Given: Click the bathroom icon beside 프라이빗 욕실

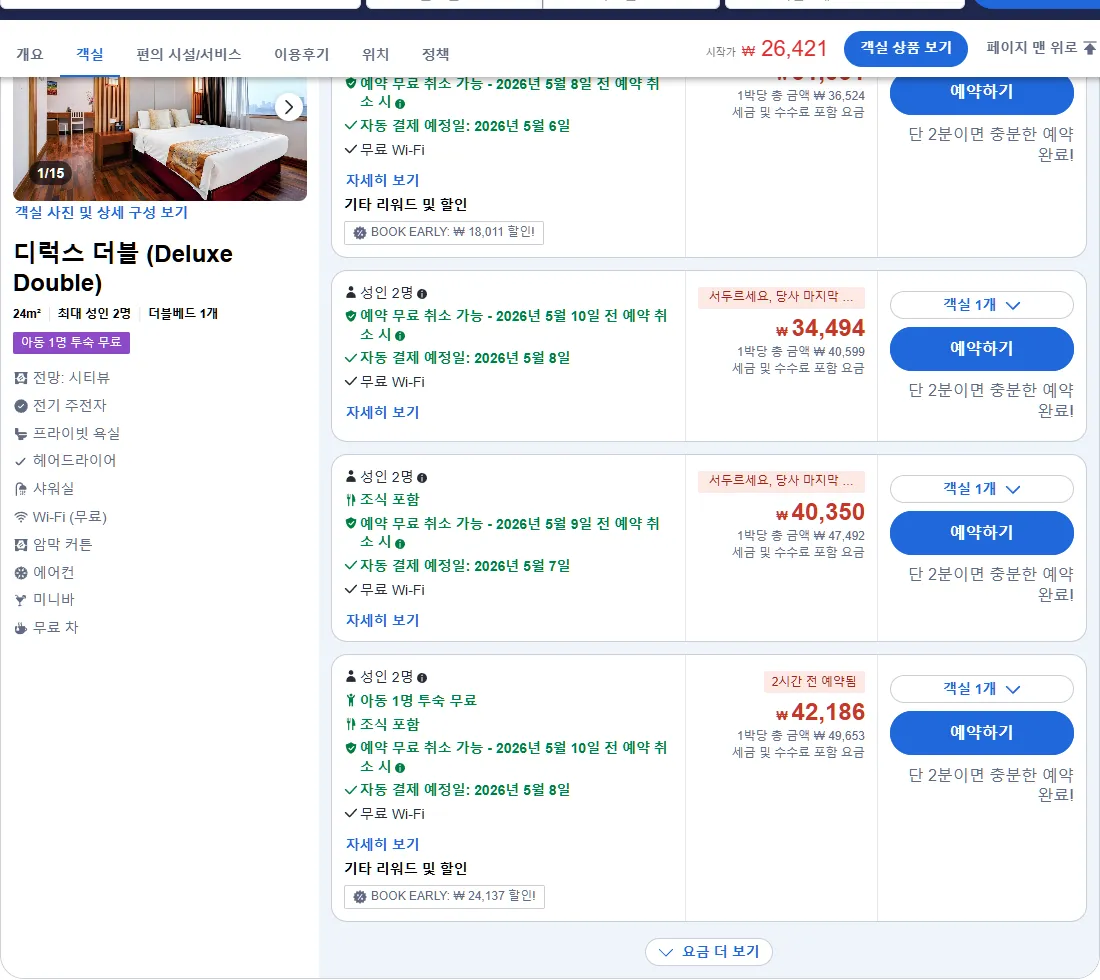Looking at the screenshot, I should tap(21, 434).
